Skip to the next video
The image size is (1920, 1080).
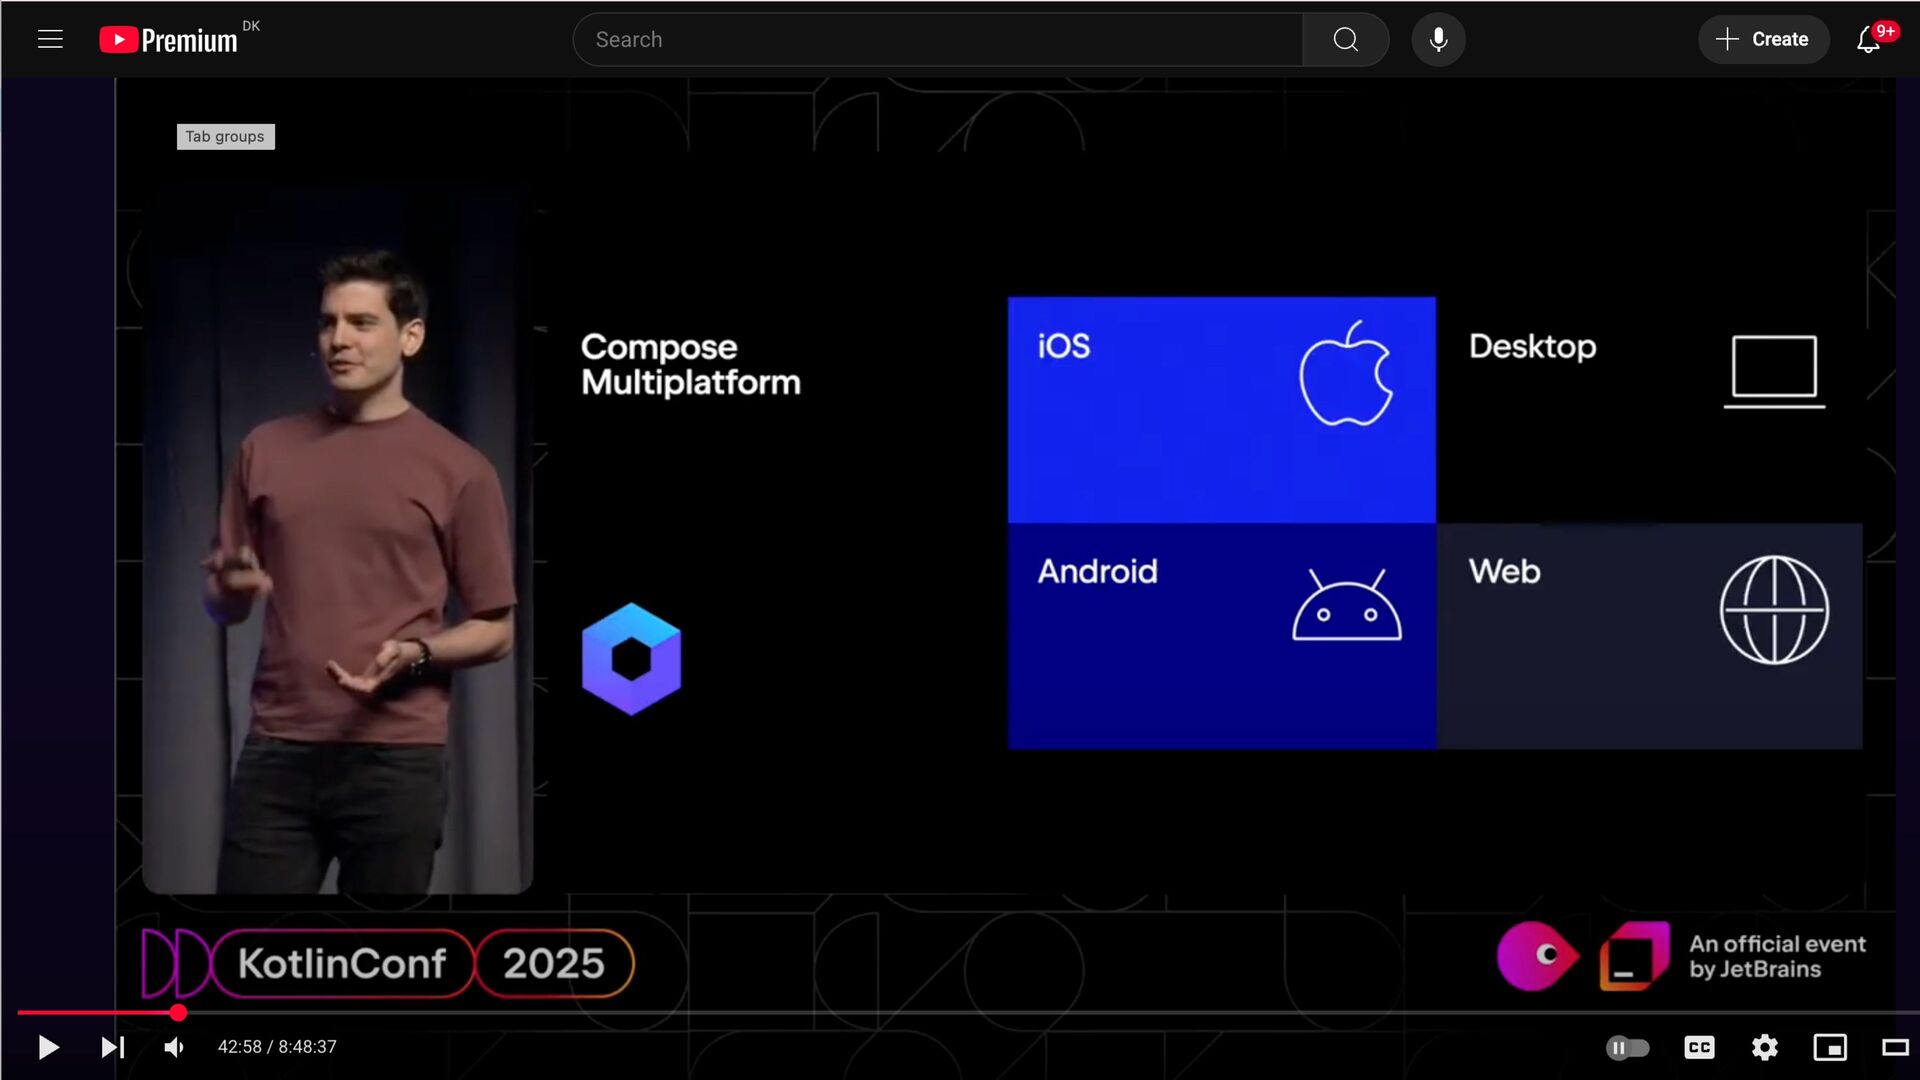112,1047
